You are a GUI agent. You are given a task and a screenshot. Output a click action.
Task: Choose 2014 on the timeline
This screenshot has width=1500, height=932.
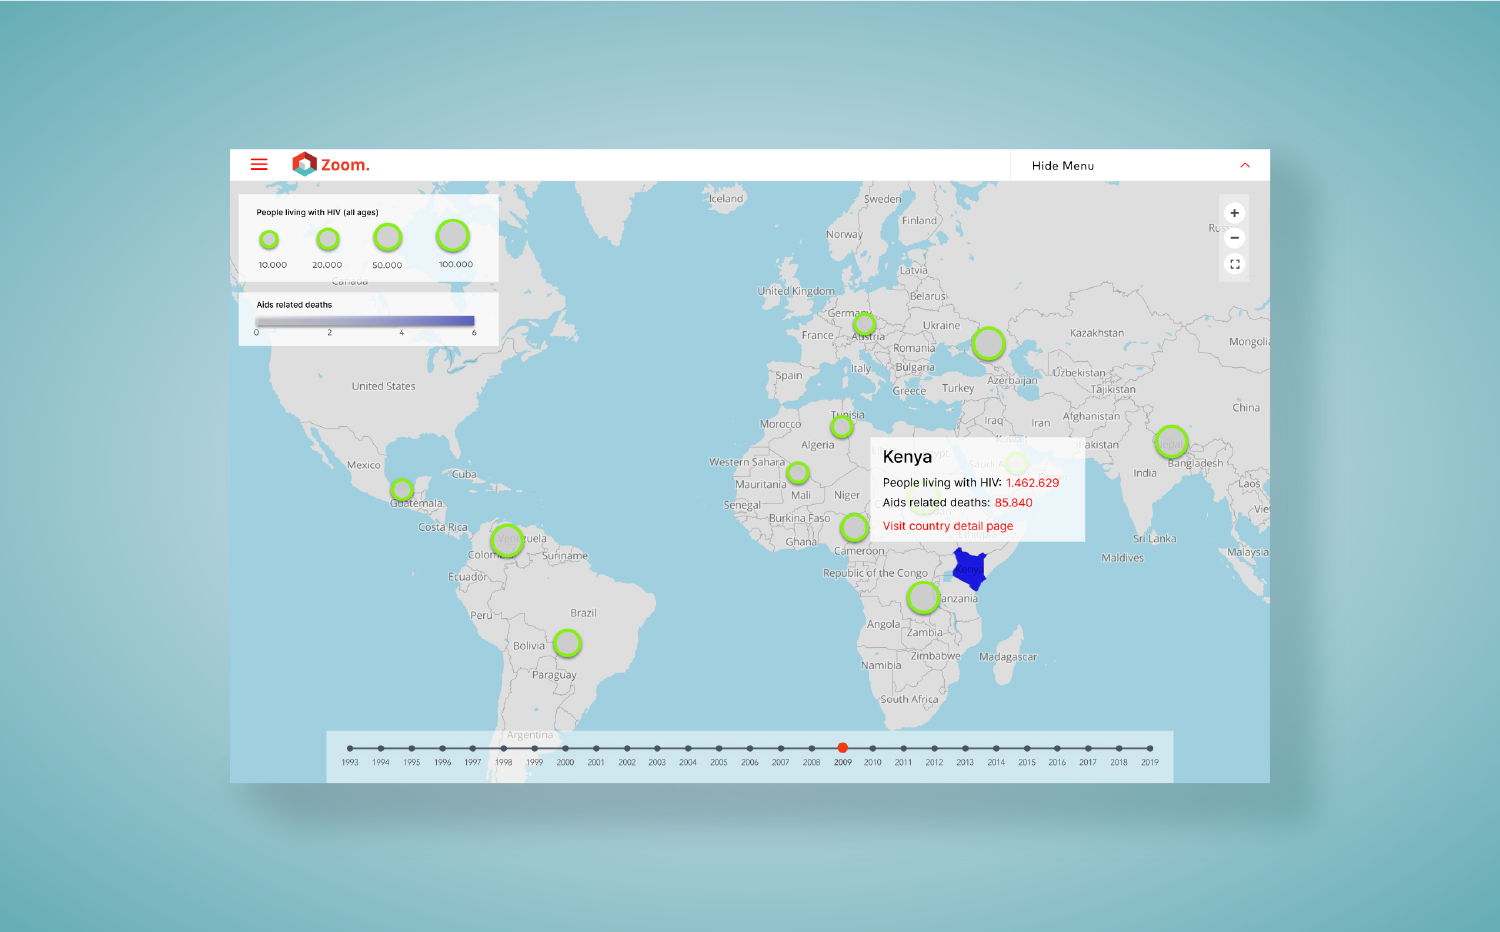click(996, 748)
